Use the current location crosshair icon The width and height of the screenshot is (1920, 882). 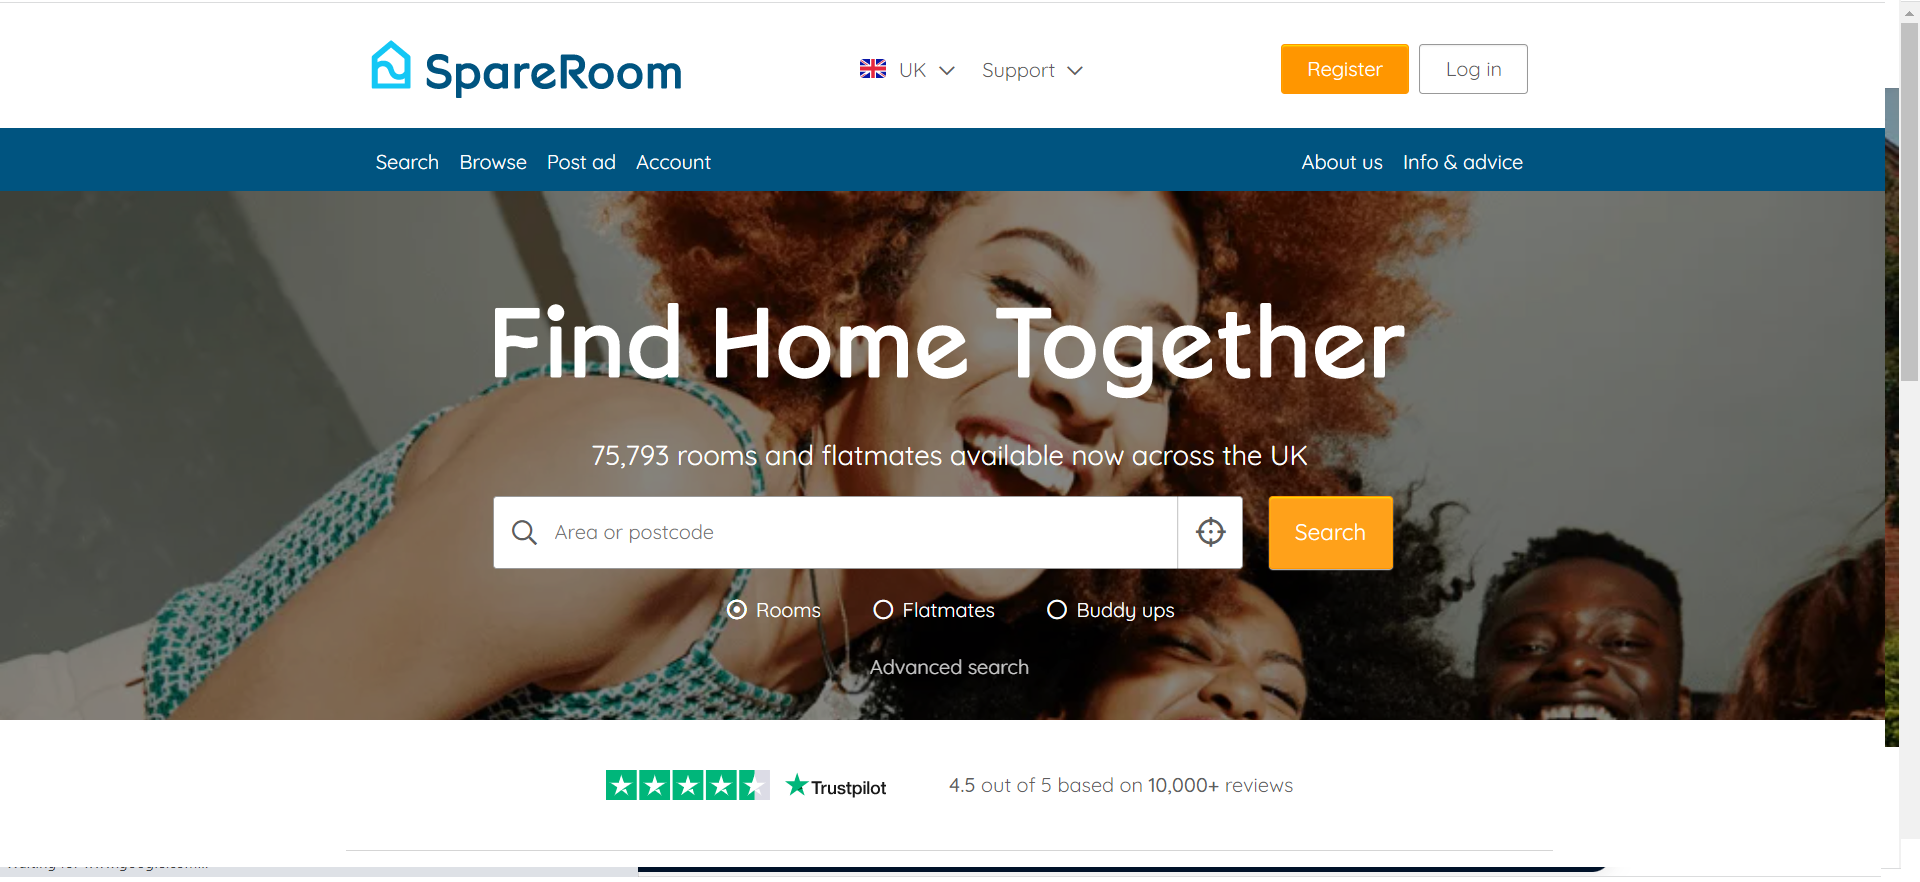1210,532
